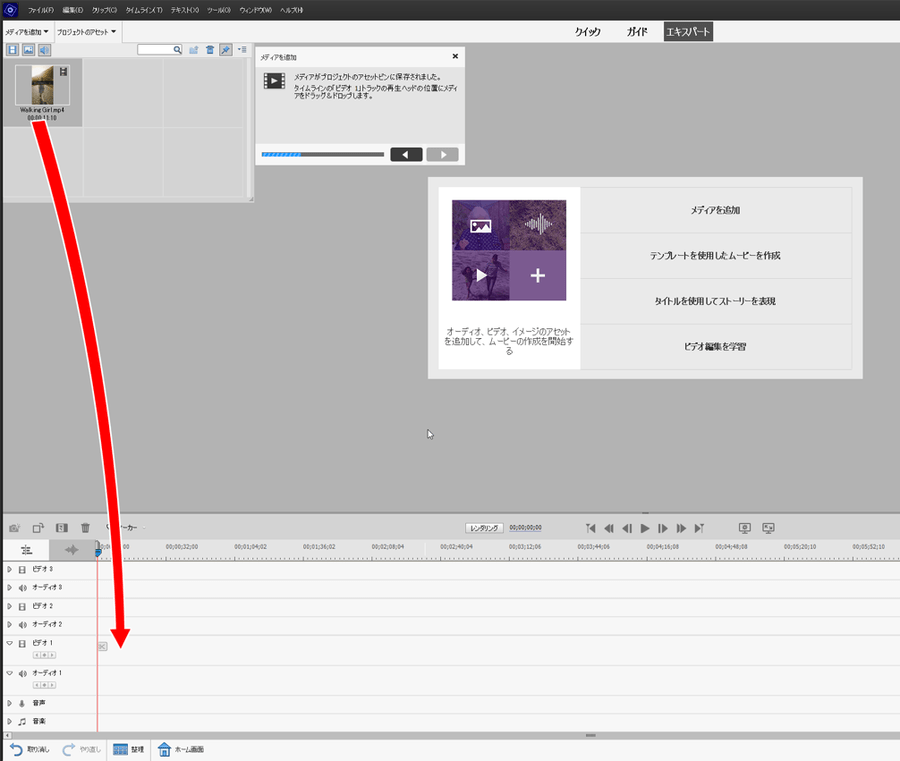
Task: Select the audio view icon beside track settings
Action: (x=72, y=550)
